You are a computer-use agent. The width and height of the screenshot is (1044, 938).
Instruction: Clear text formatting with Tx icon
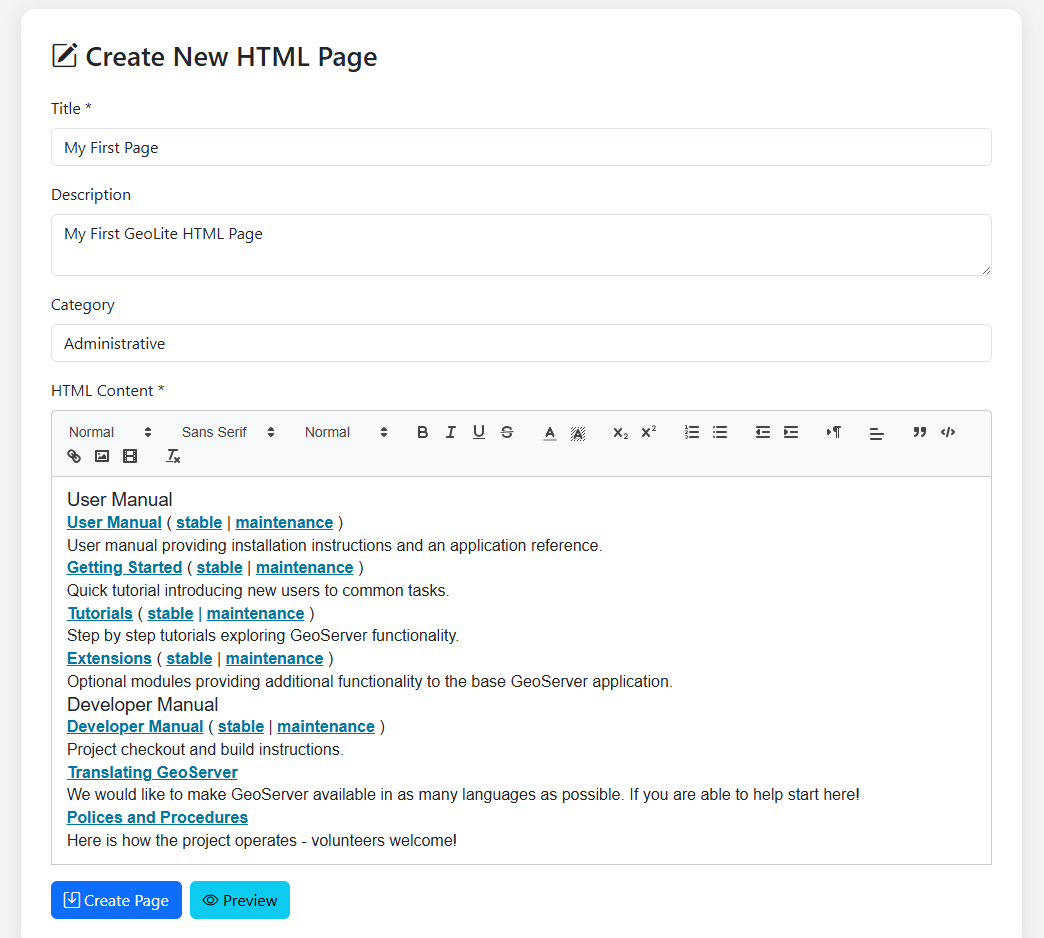(173, 456)
